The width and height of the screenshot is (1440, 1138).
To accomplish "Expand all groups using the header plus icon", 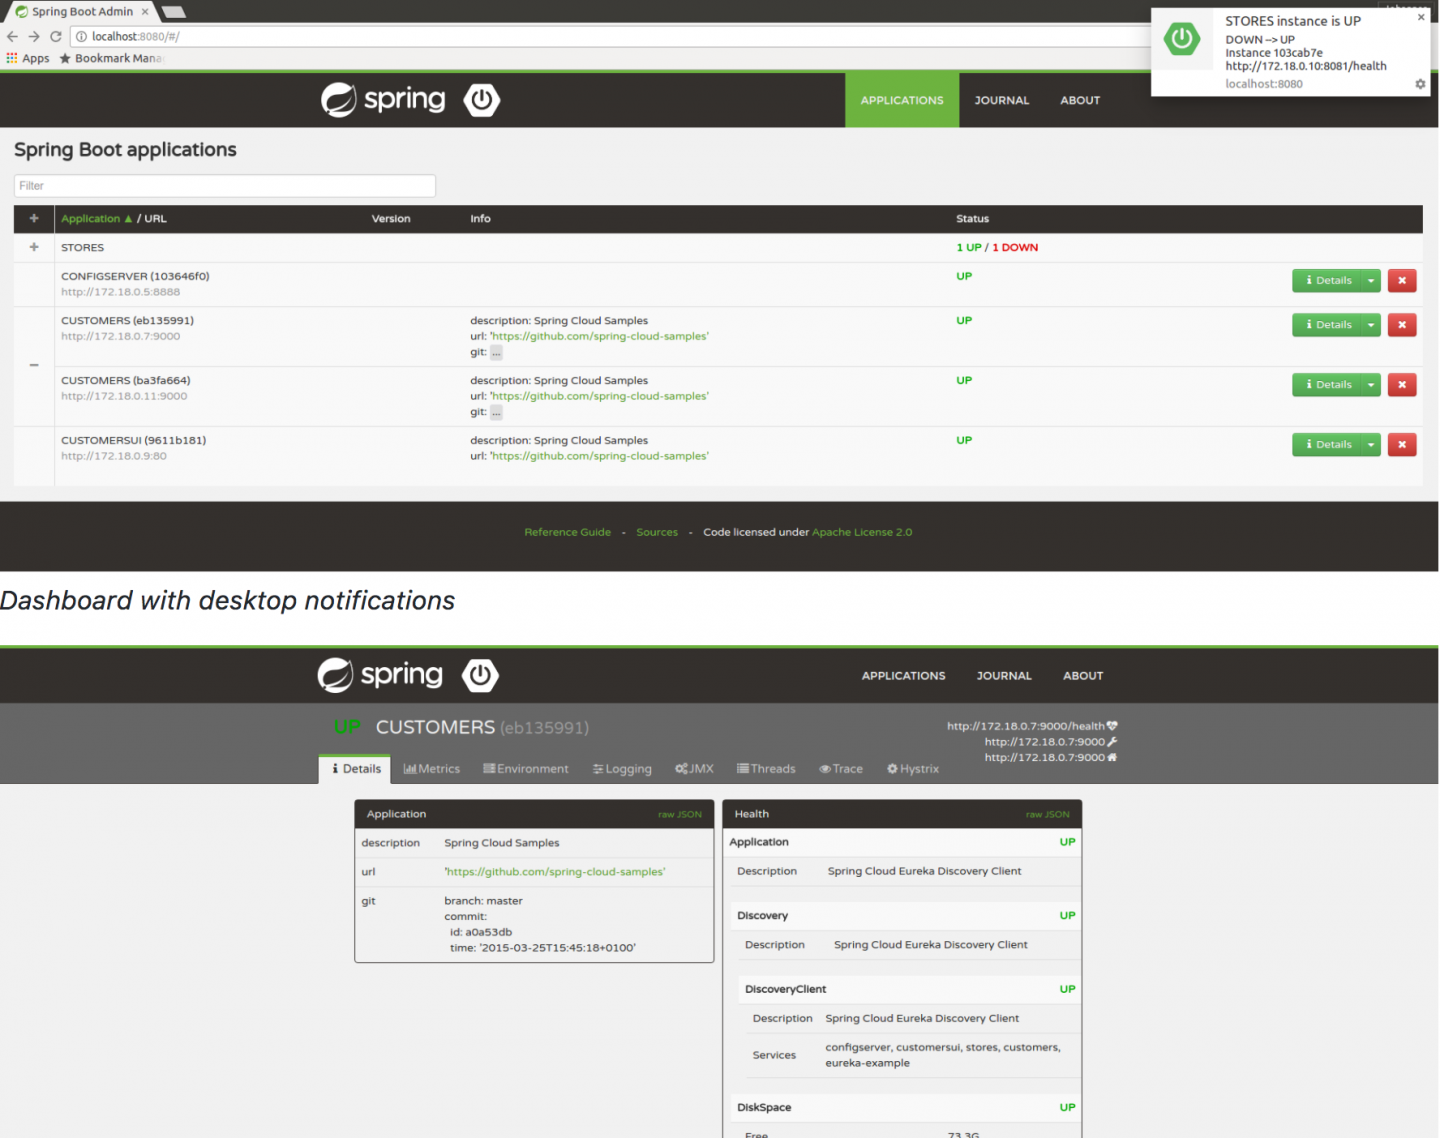I will tap(34, 218).
